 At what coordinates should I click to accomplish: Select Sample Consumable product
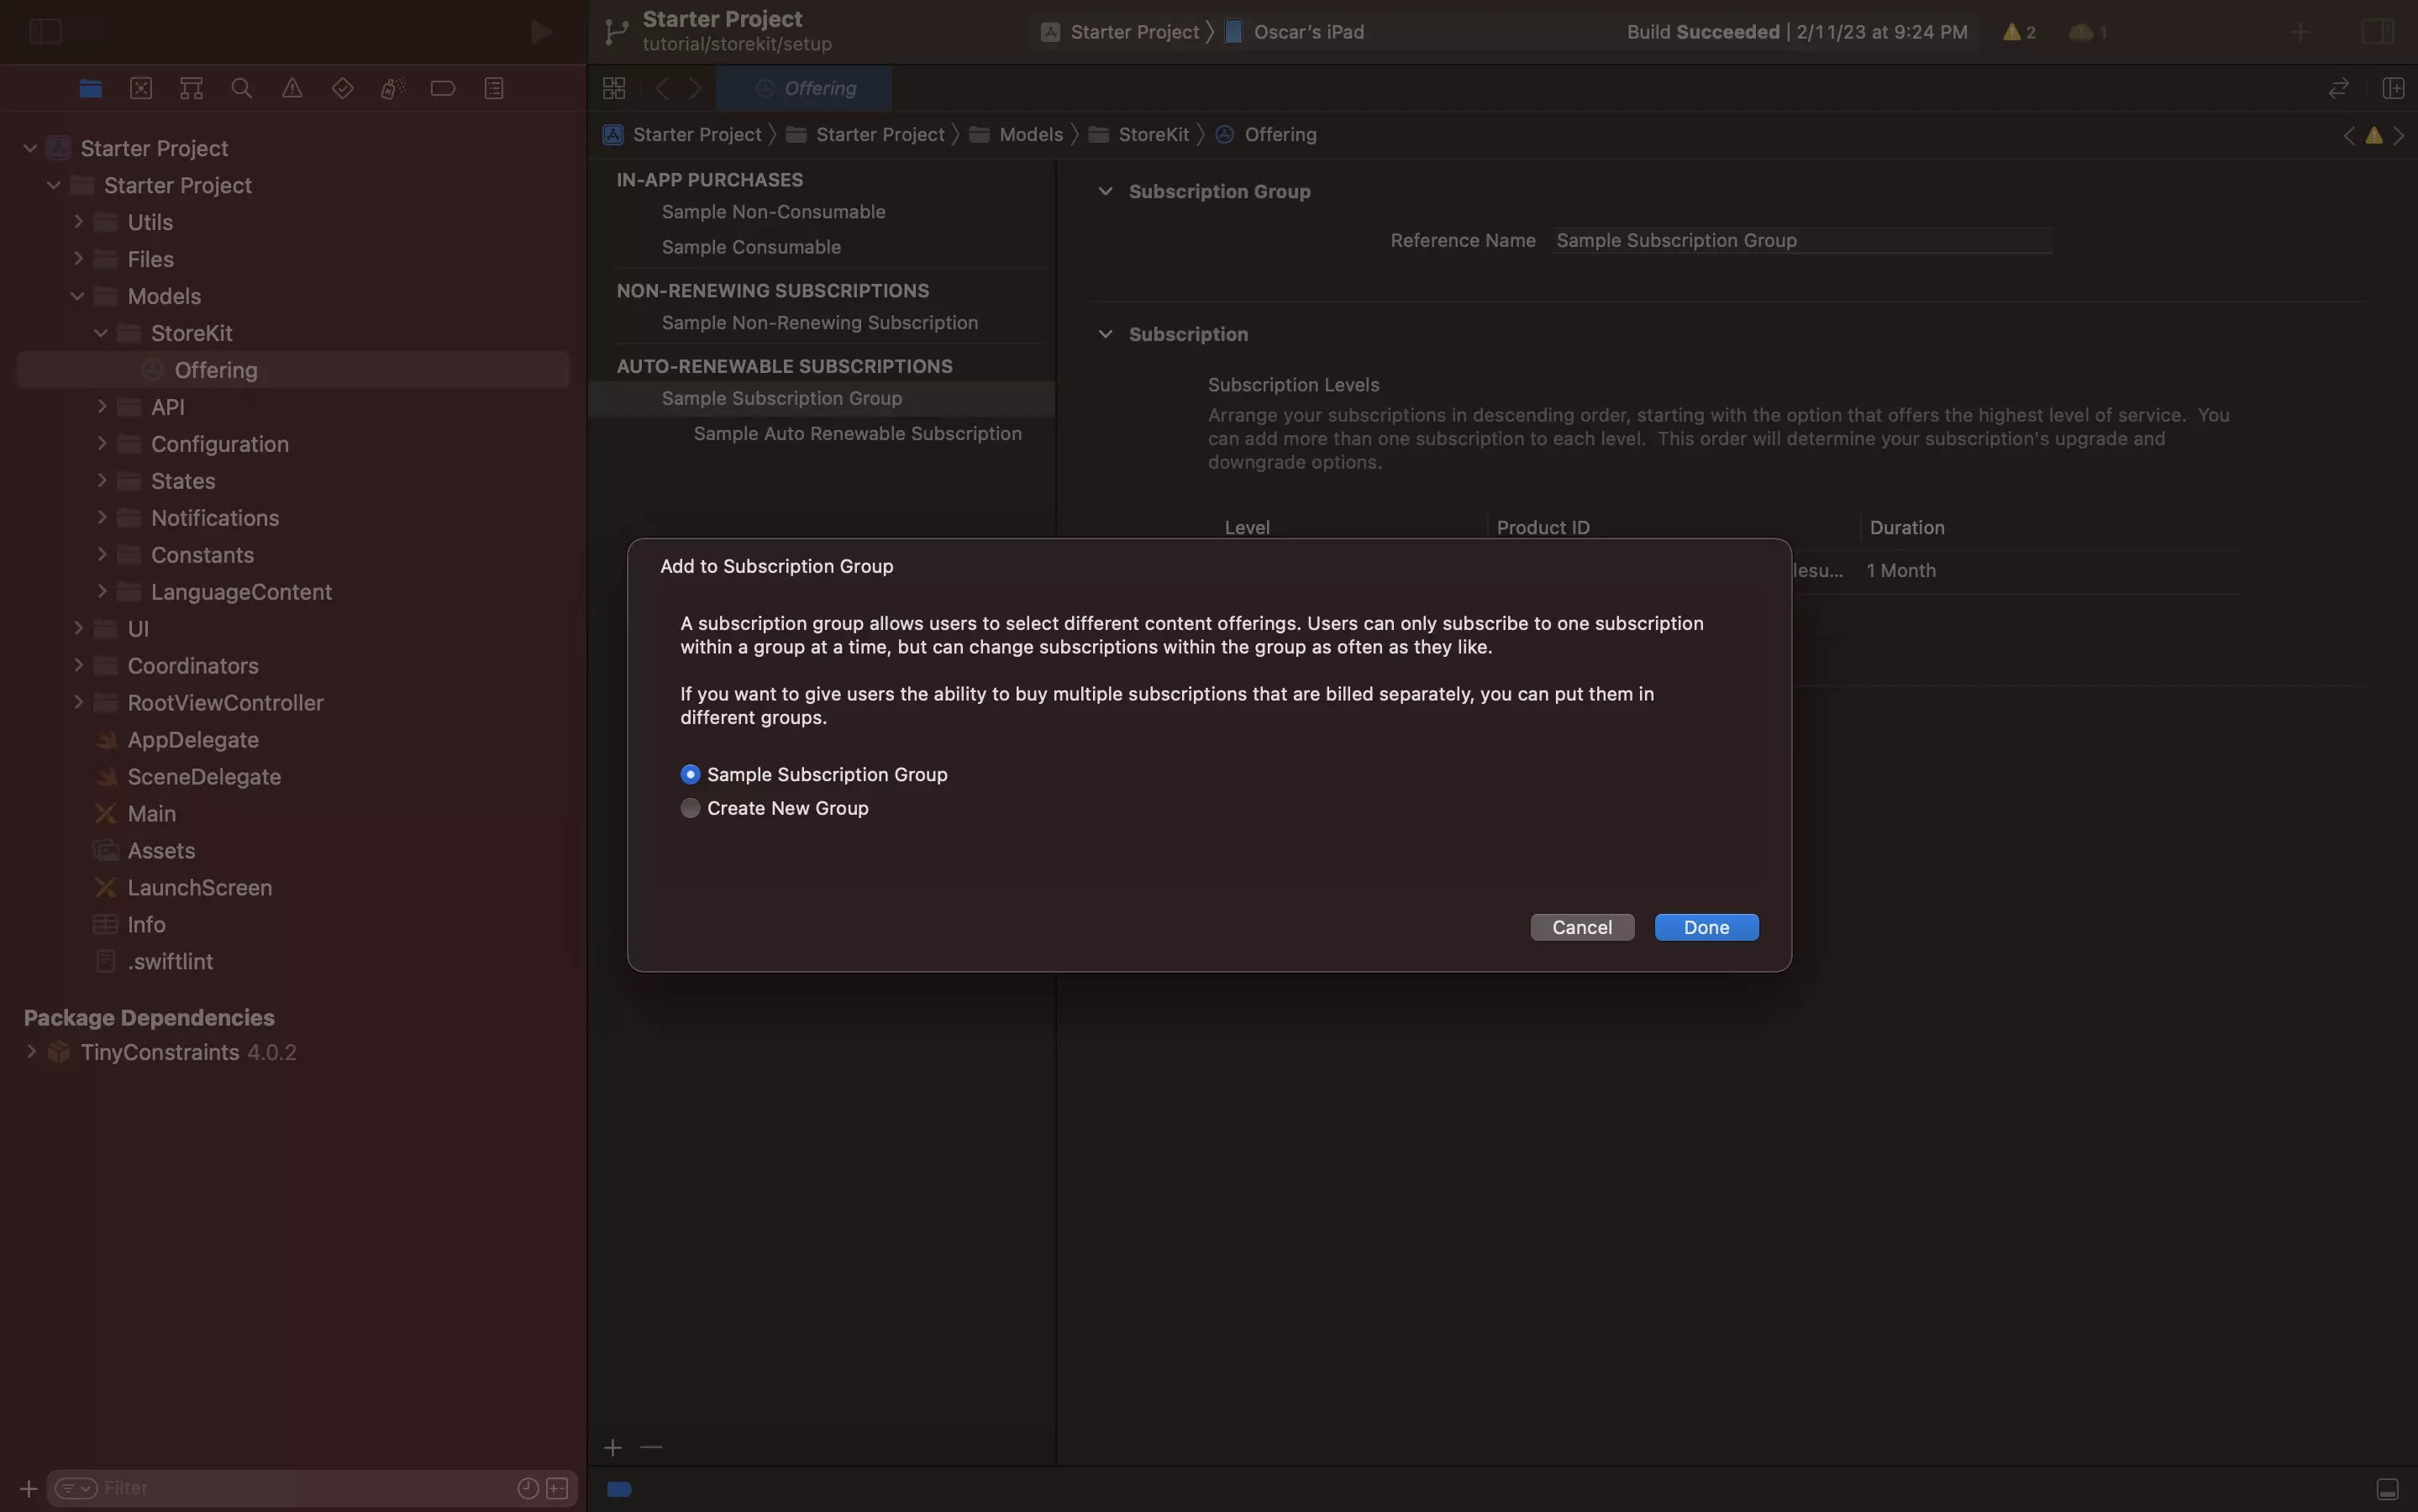[x=751, y=247]
